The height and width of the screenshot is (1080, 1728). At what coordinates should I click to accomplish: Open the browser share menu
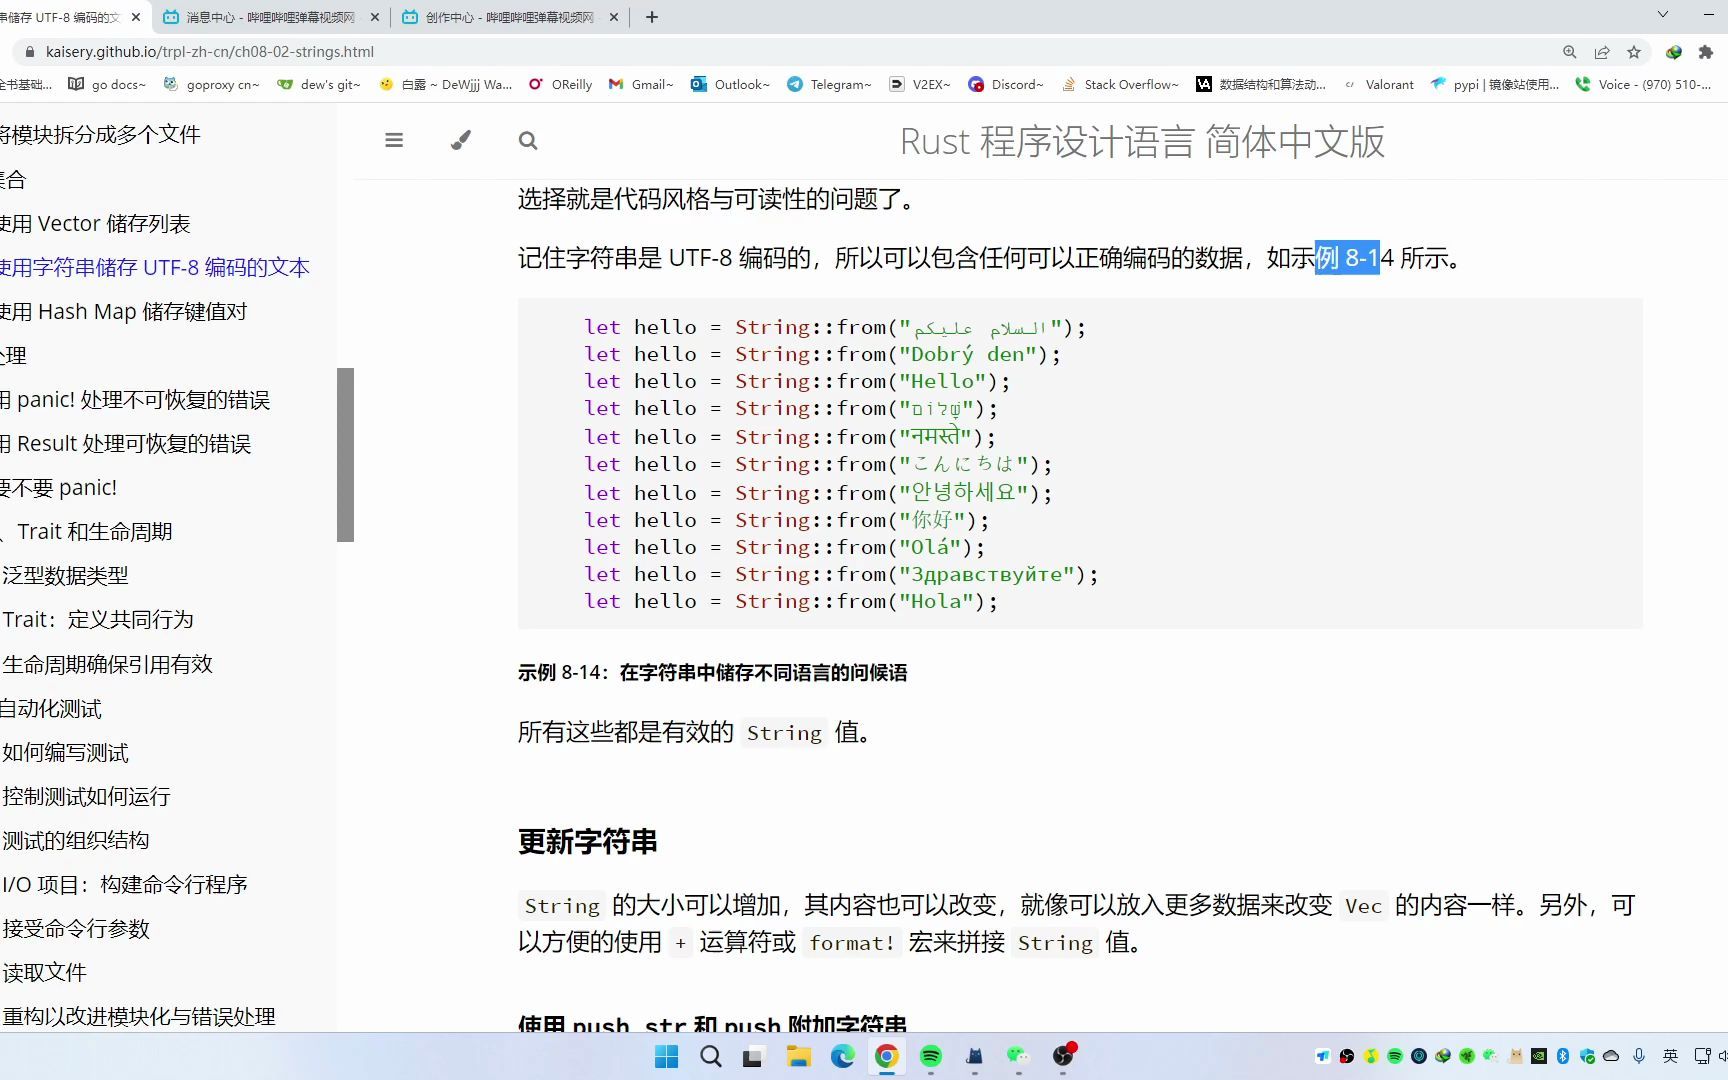click(1602, 51)
